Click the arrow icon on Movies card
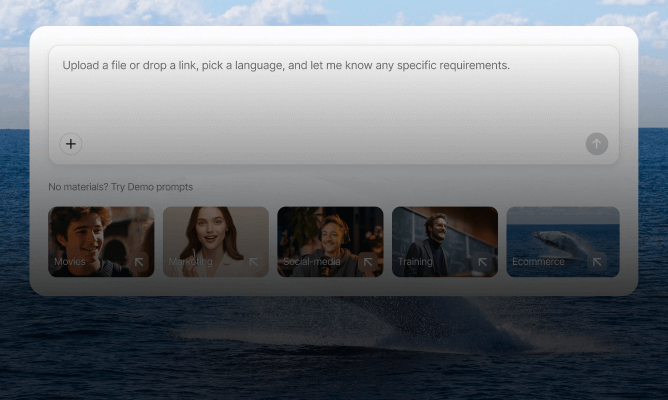The image size is (668, 400). click(x=139, y=262)
